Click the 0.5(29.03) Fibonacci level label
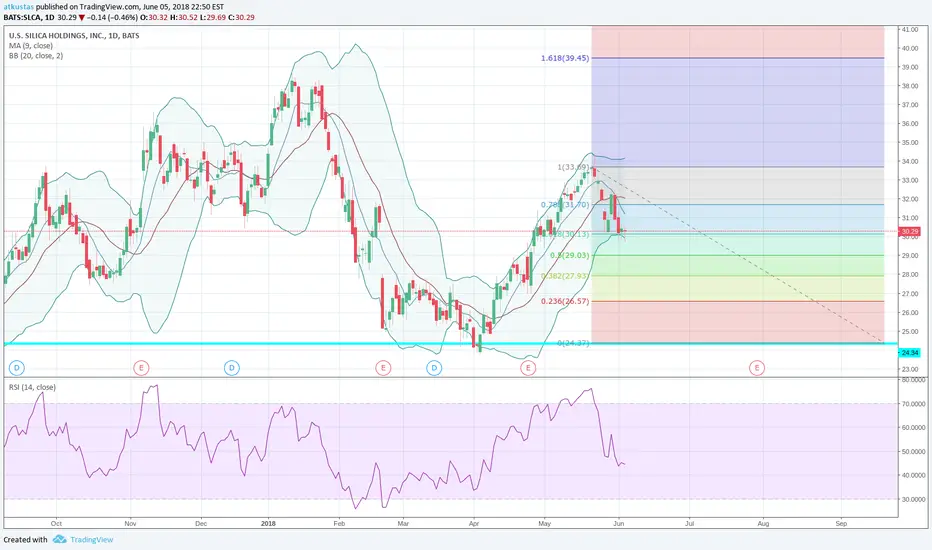Viewport: 932px width, 550px height. click(569, 255)
